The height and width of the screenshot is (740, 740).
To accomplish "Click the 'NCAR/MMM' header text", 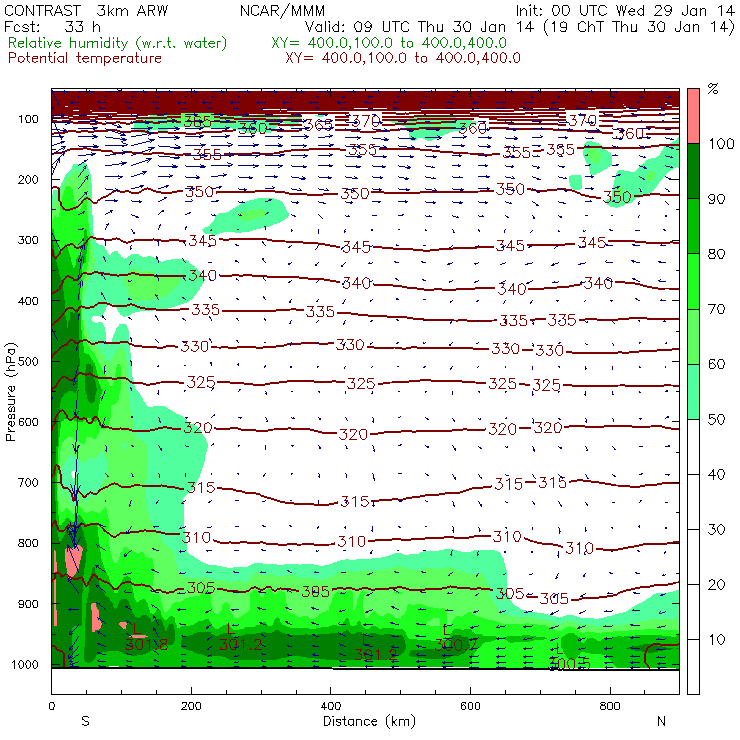I will (x=282, y=10).
